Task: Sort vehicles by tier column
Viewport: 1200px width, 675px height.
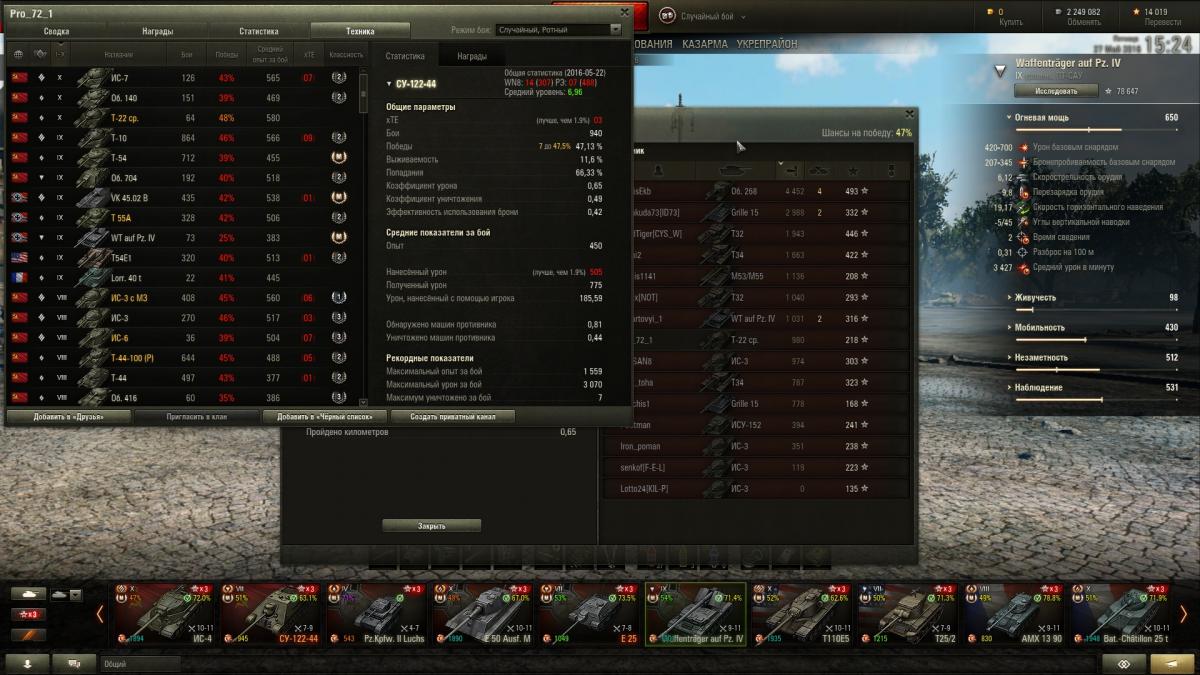Action: (x=60, y=54)
